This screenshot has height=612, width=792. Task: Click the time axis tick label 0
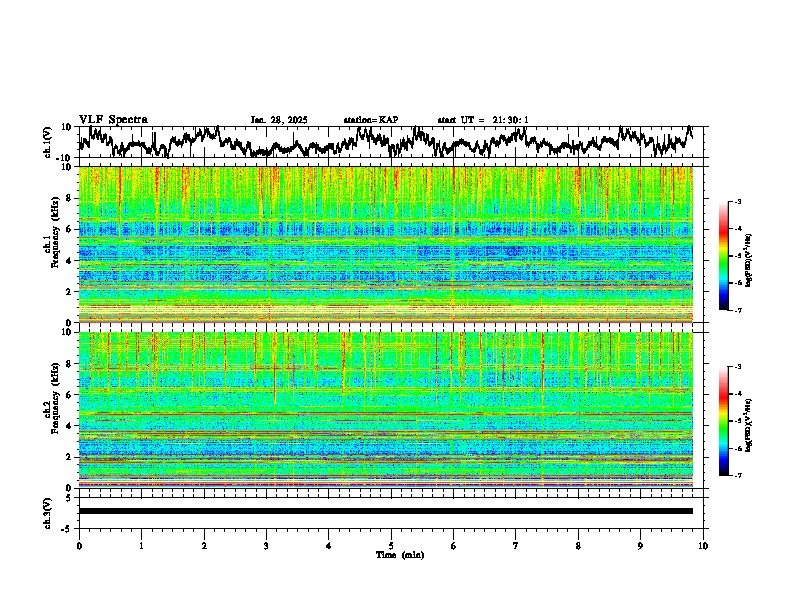pos(79,546)
